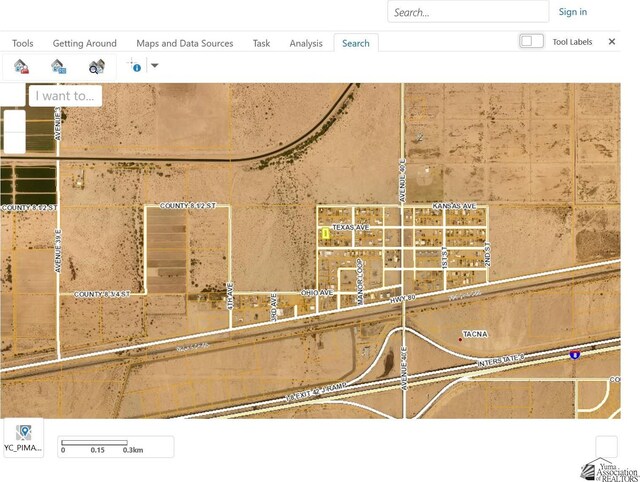This screenshot has width=640, height=482.
Task: Click the yellow highlighted parcel on map
Action: click(x=326, y=233)
